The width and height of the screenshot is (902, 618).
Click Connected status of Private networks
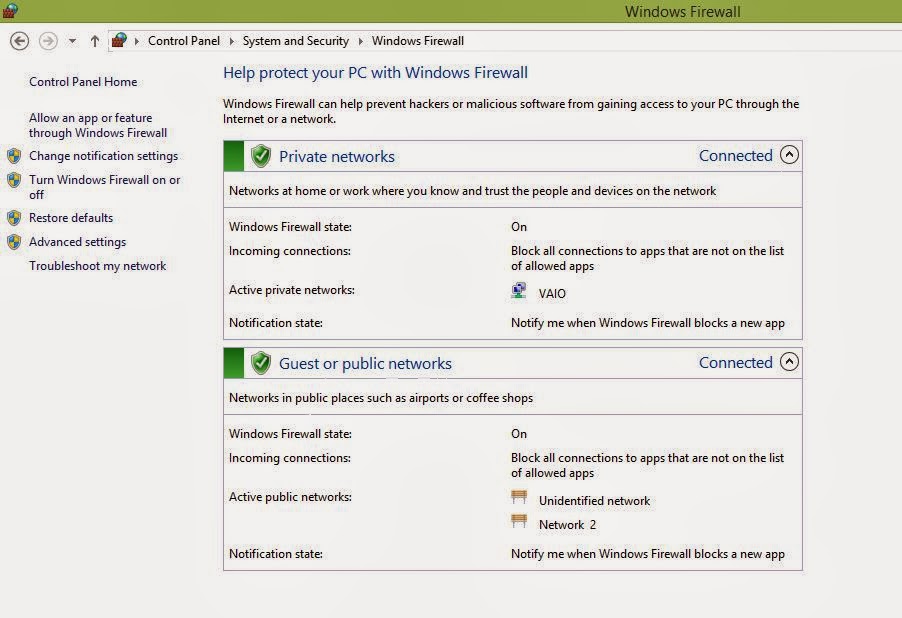point(735,155)
